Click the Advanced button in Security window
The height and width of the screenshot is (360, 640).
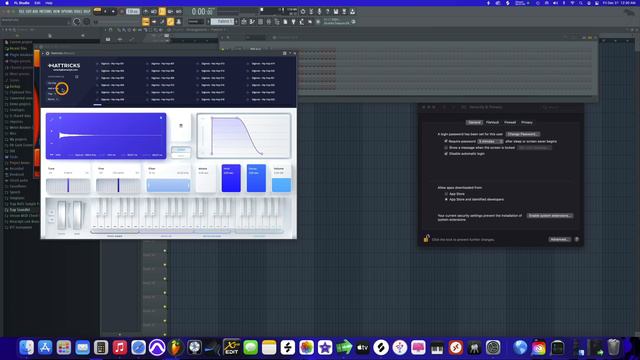click(x=559, y=239)
